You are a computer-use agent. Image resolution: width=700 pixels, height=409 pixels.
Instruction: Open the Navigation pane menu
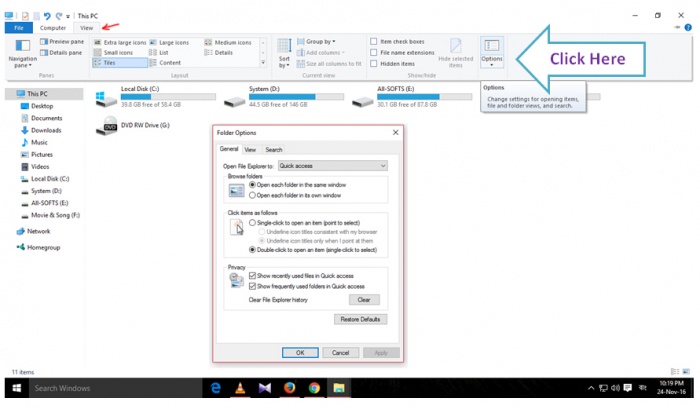pos(22,54)
